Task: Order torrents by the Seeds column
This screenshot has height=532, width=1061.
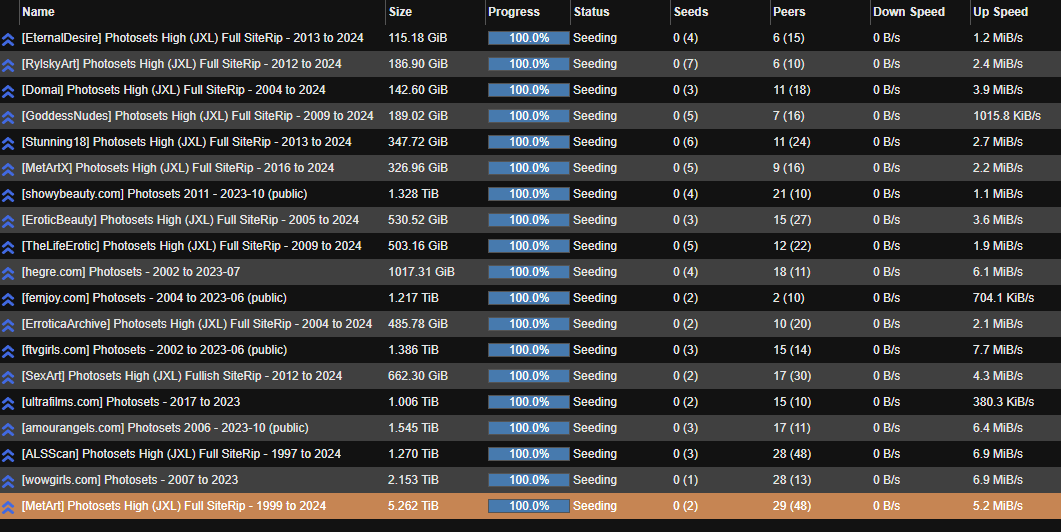Action: [691, 12]
